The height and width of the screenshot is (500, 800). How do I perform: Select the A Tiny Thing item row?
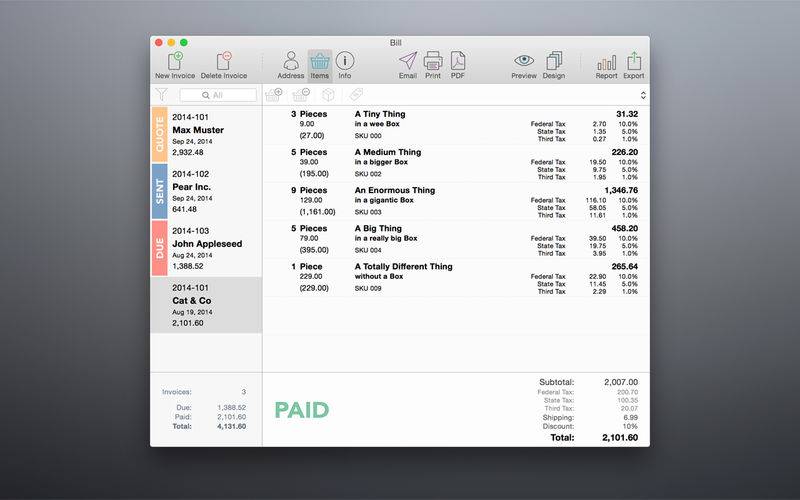[456, 126]
